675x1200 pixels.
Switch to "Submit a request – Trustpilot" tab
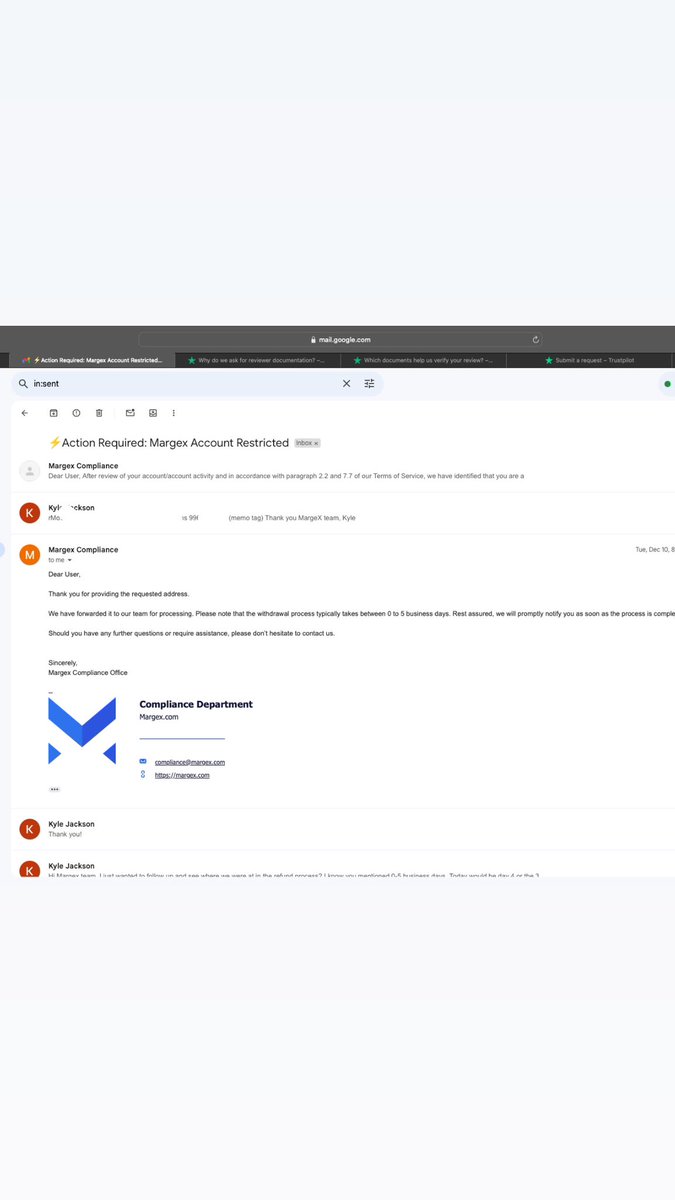(589, 360)
